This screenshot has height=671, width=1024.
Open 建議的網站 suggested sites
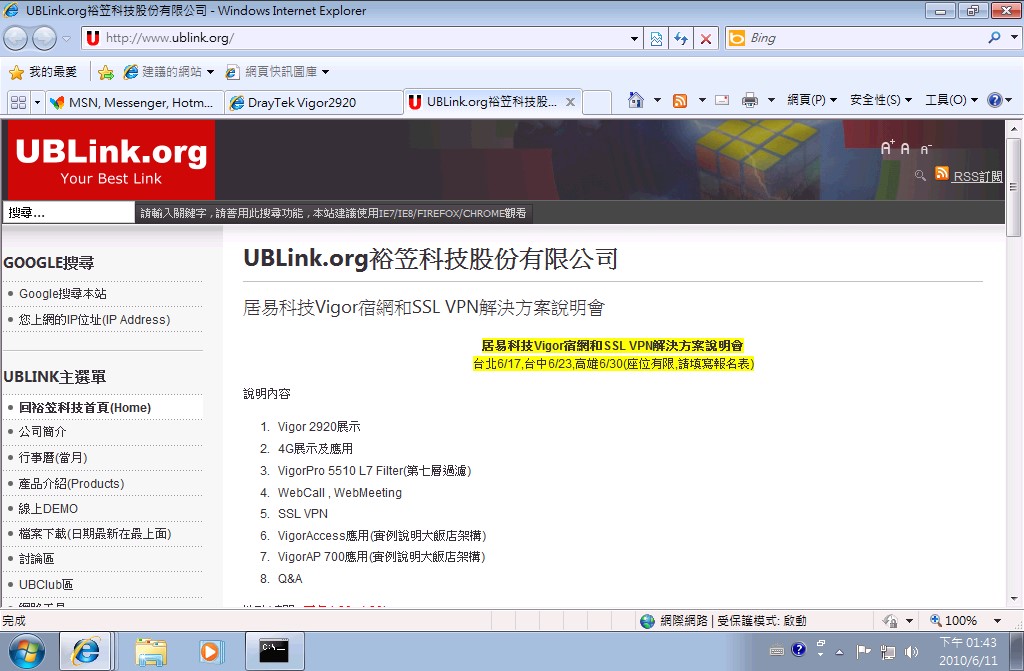[x=169, y=72]
